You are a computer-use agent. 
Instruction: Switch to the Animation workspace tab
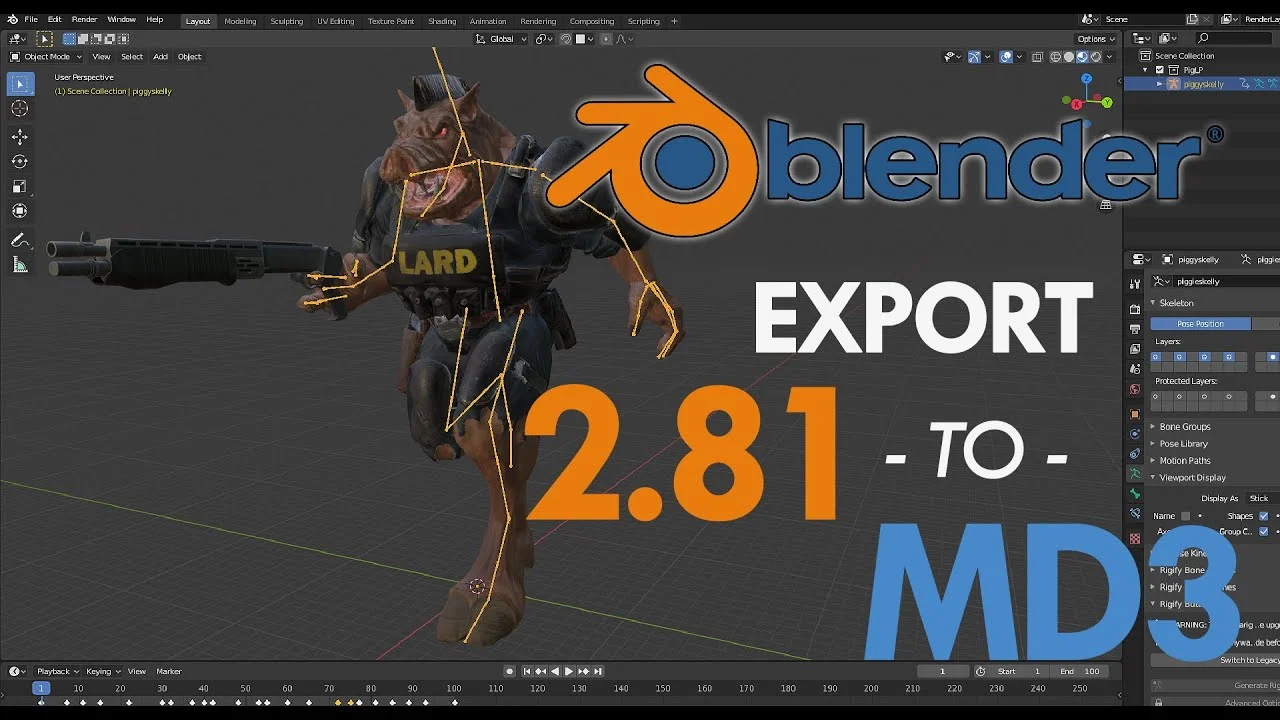pos(487,21)
